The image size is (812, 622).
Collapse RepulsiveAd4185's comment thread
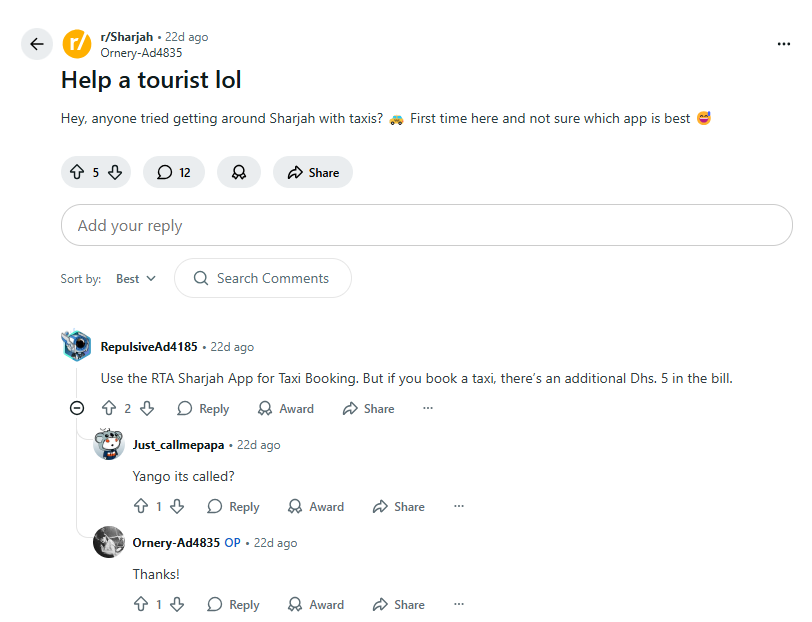point(77,408)
